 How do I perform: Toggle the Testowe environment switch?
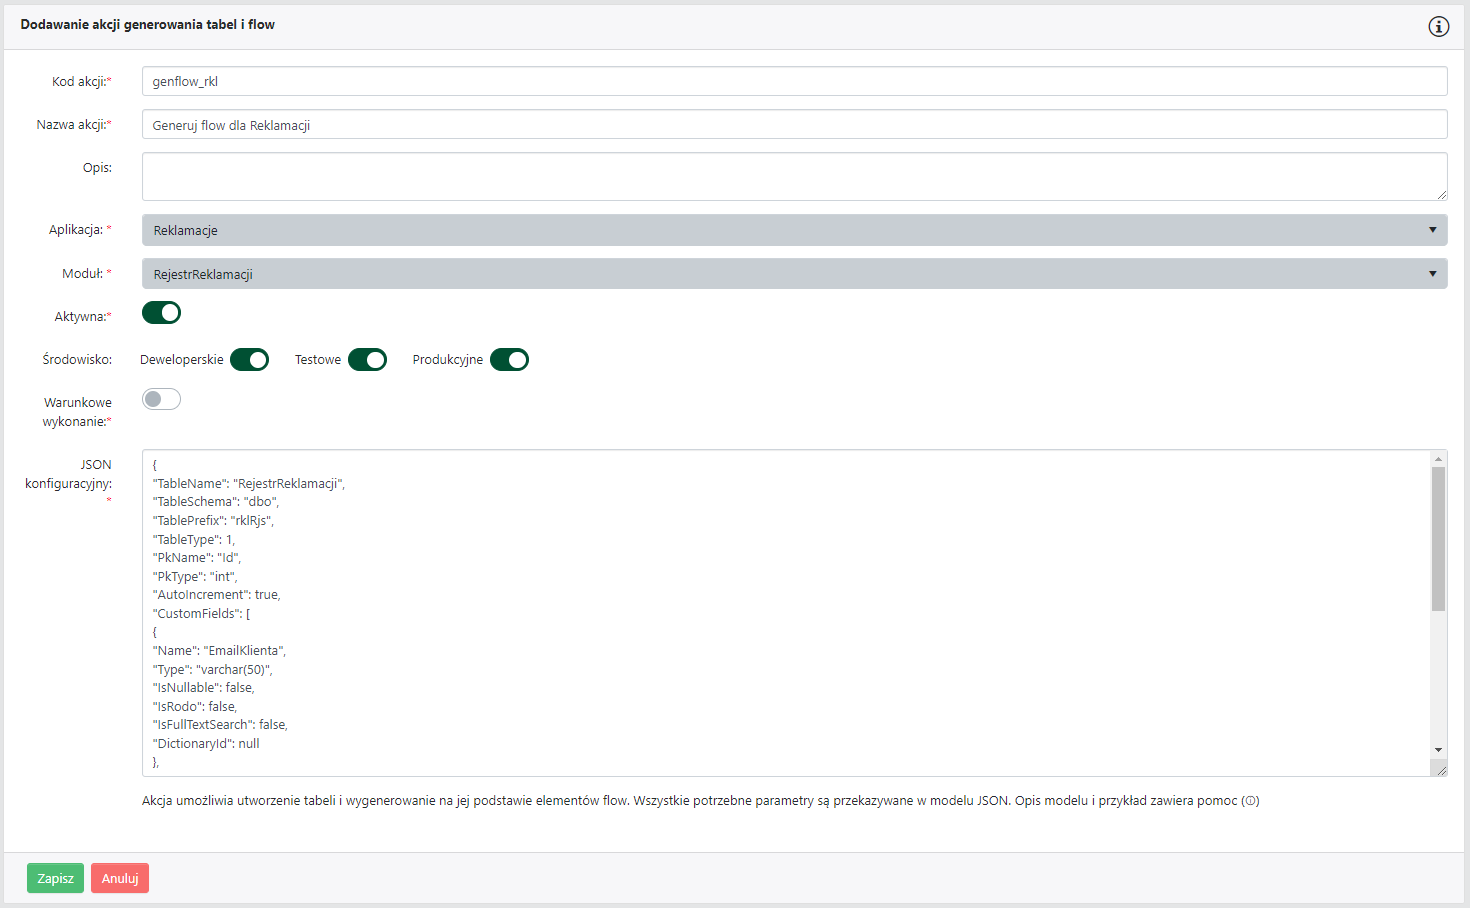[367, 360]
